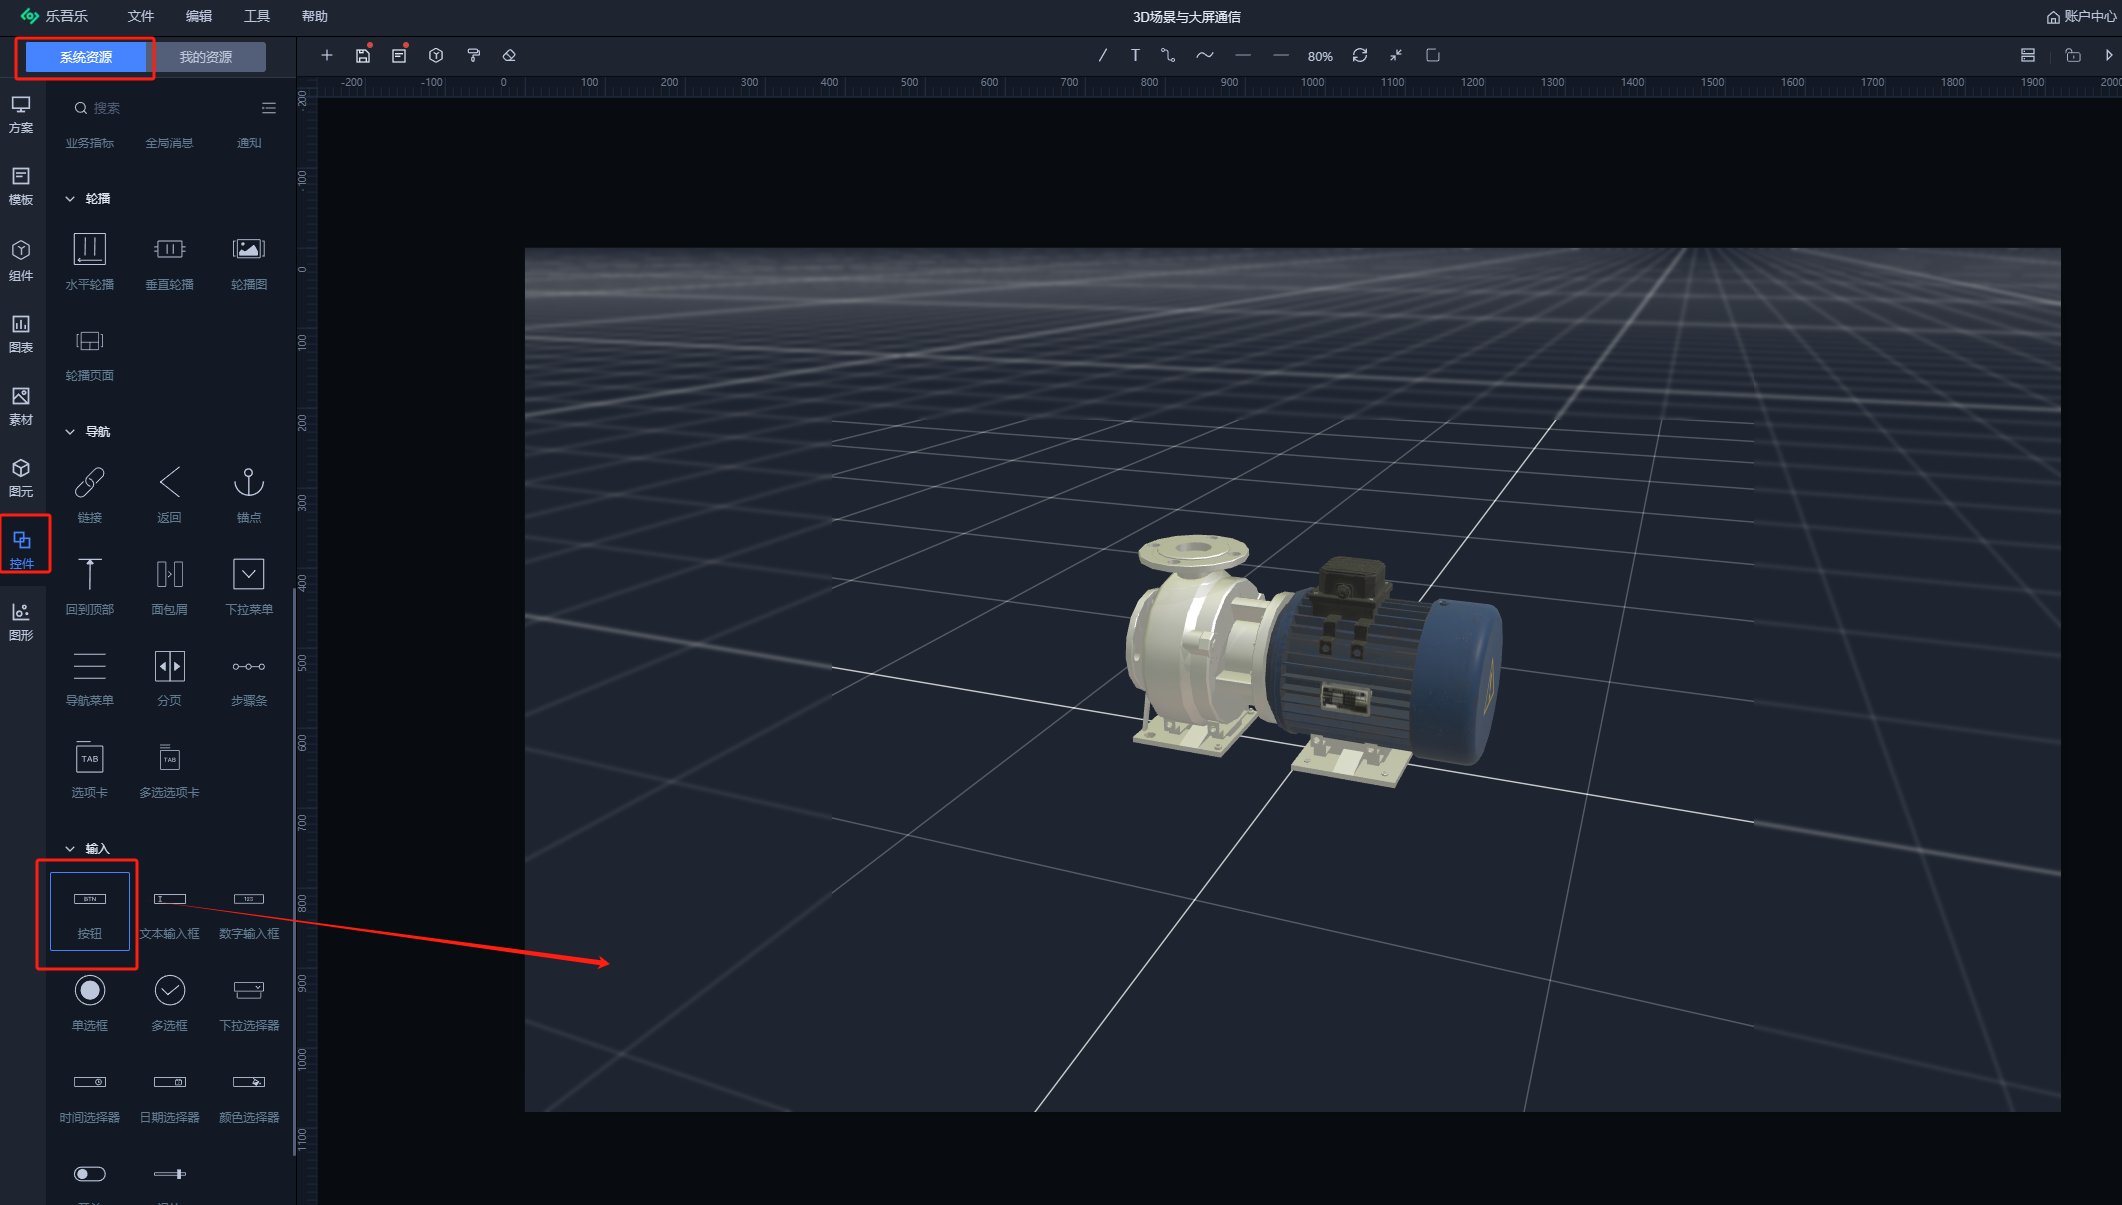The height and width of the screenshot is (1205, 2122).
Task: Click the refresh view toolbar icon
Action: point(1360,55)
